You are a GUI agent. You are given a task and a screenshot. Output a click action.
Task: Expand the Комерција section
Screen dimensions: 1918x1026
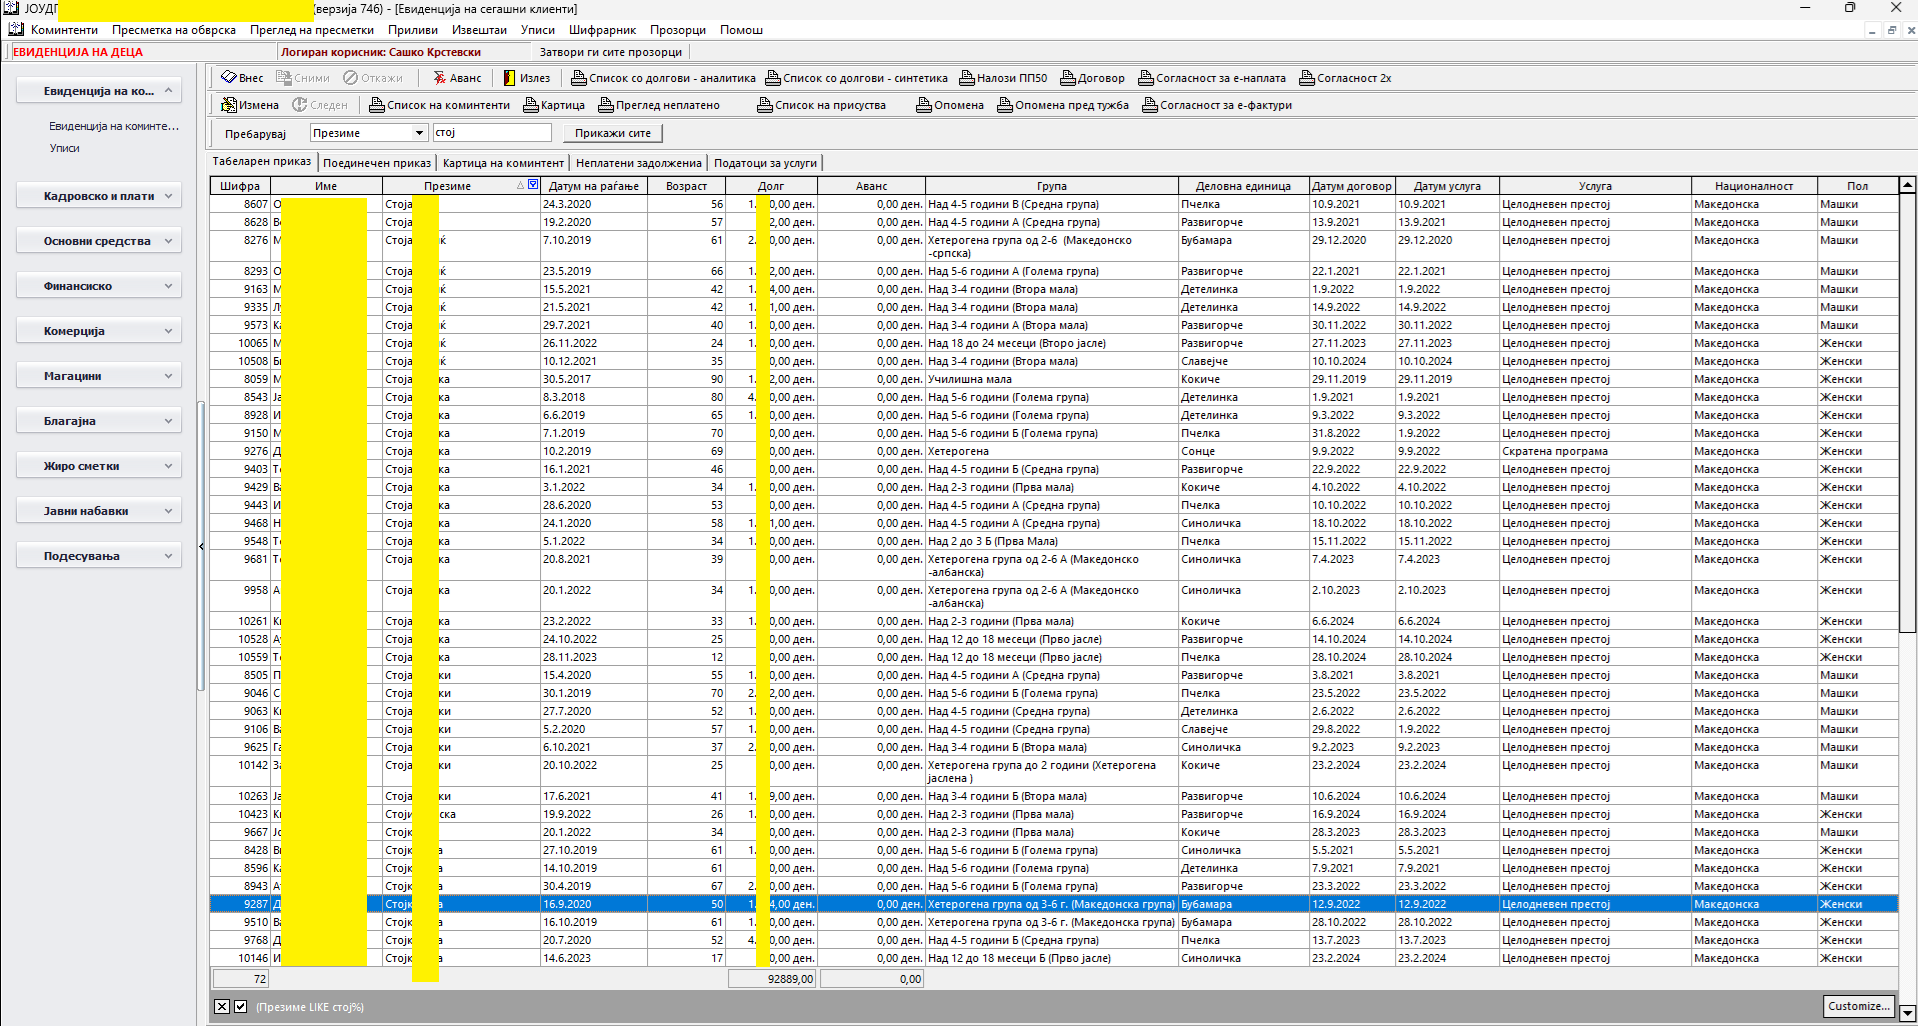[98, 331]
